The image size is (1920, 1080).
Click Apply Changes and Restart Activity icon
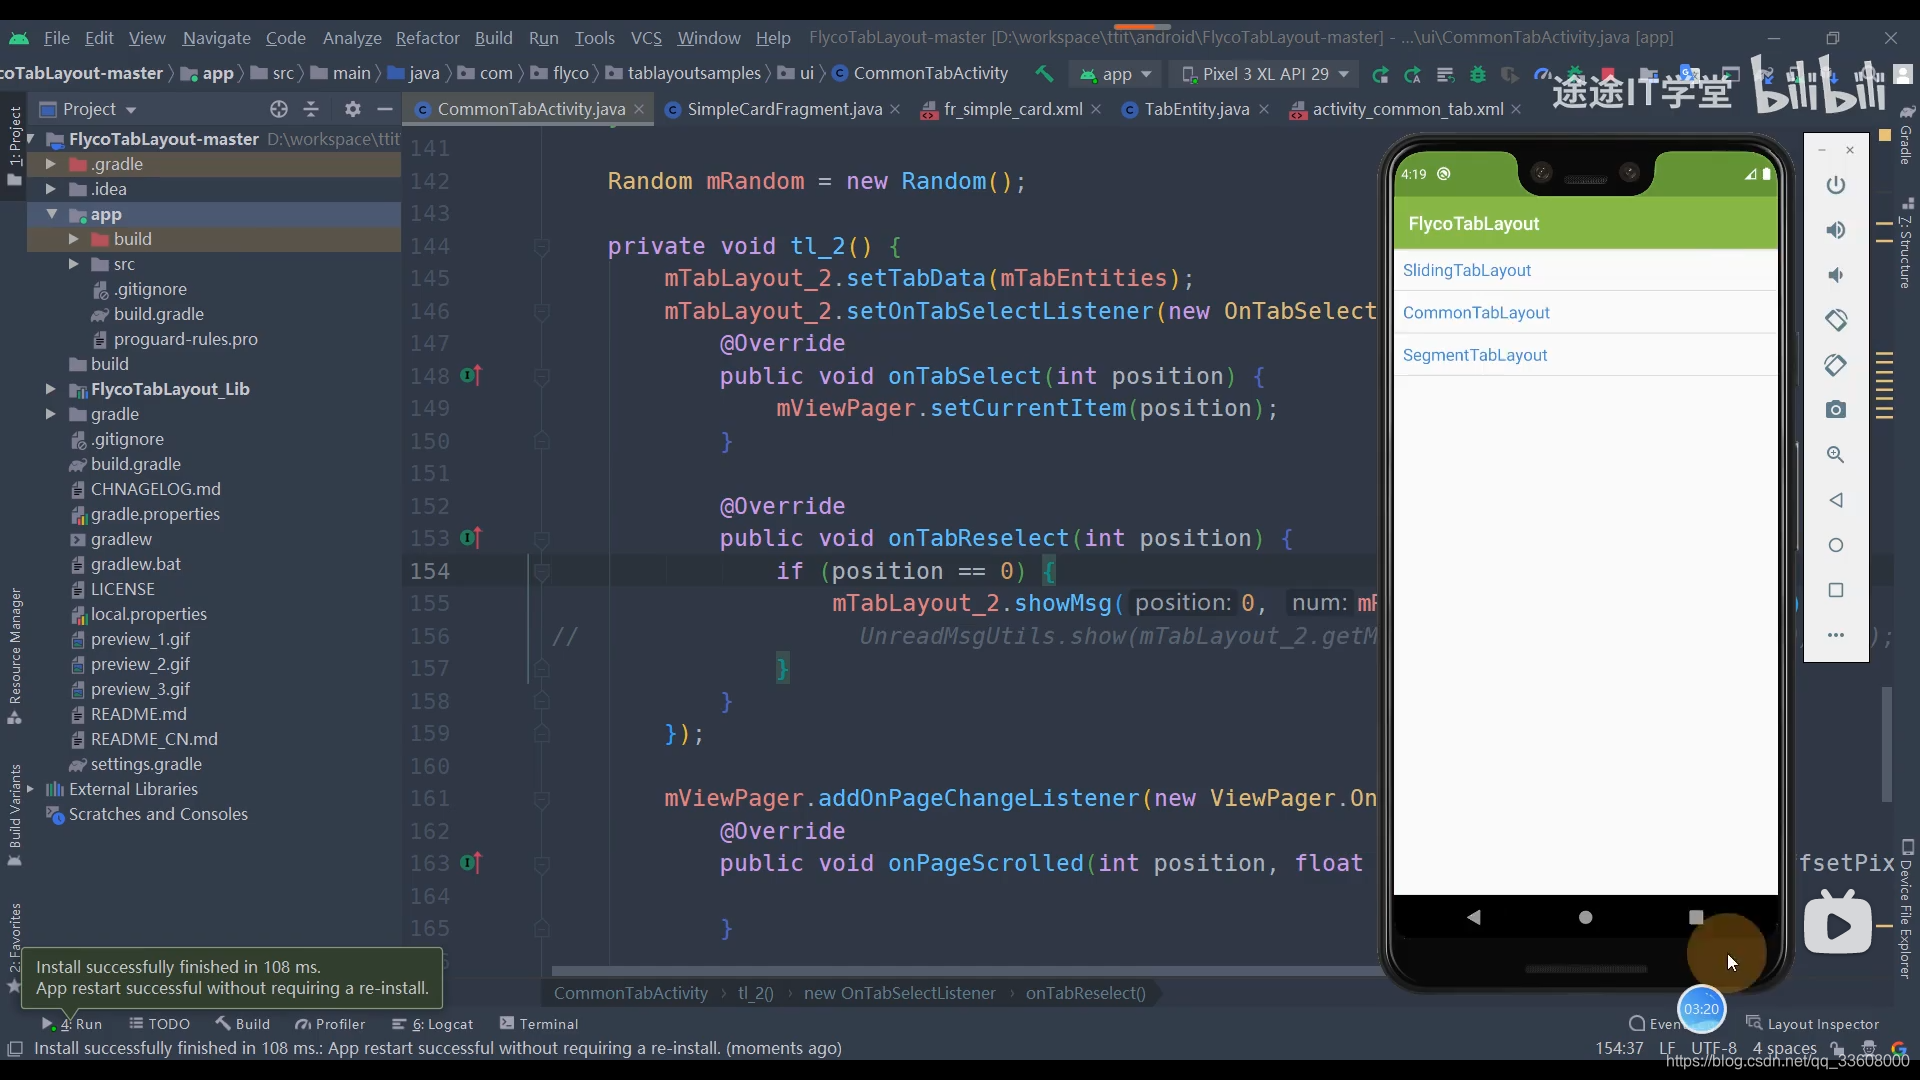(x=1412, y=75)
